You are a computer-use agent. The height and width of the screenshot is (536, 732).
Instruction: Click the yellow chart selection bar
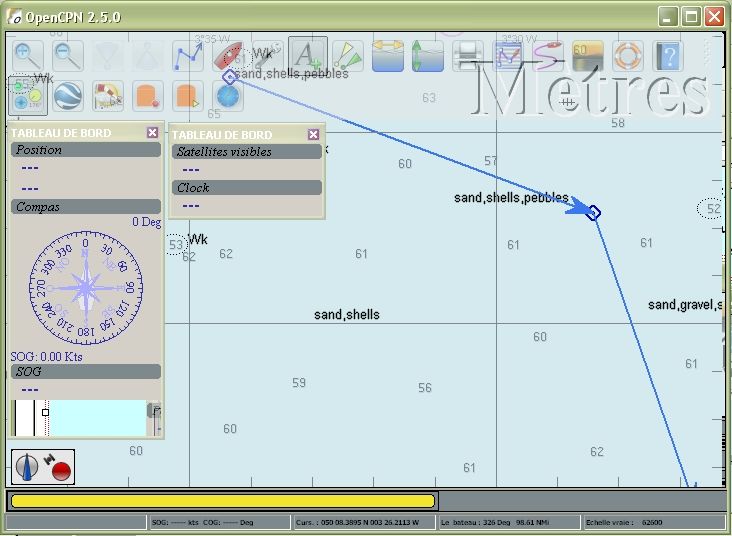pyautogui.click(x=223, y=501)
